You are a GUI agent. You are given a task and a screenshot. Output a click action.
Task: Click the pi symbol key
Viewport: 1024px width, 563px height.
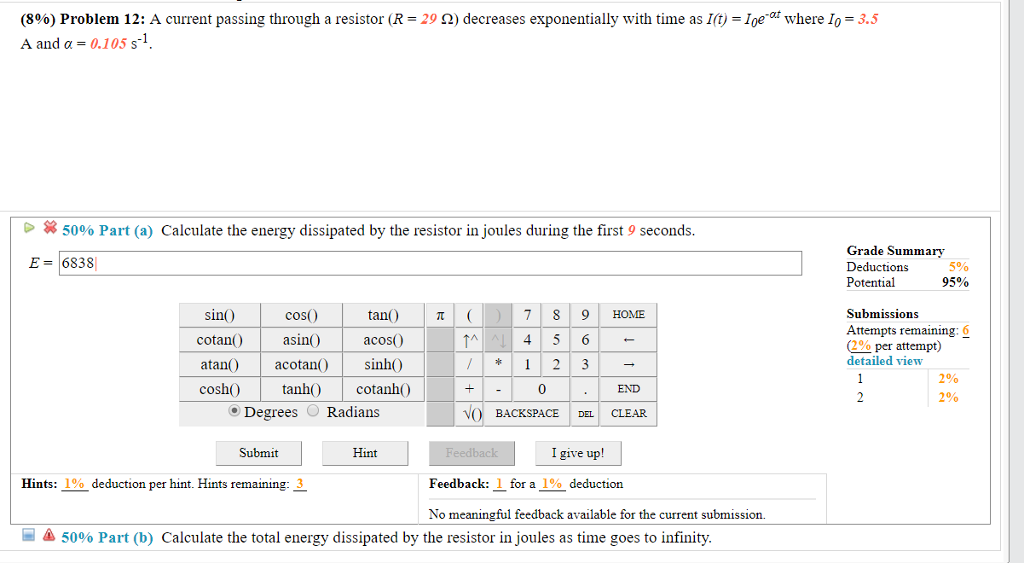pos(440,315)
